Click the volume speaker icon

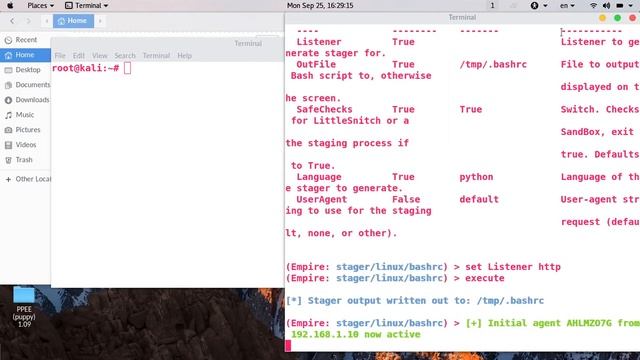[x=607, y=5]
